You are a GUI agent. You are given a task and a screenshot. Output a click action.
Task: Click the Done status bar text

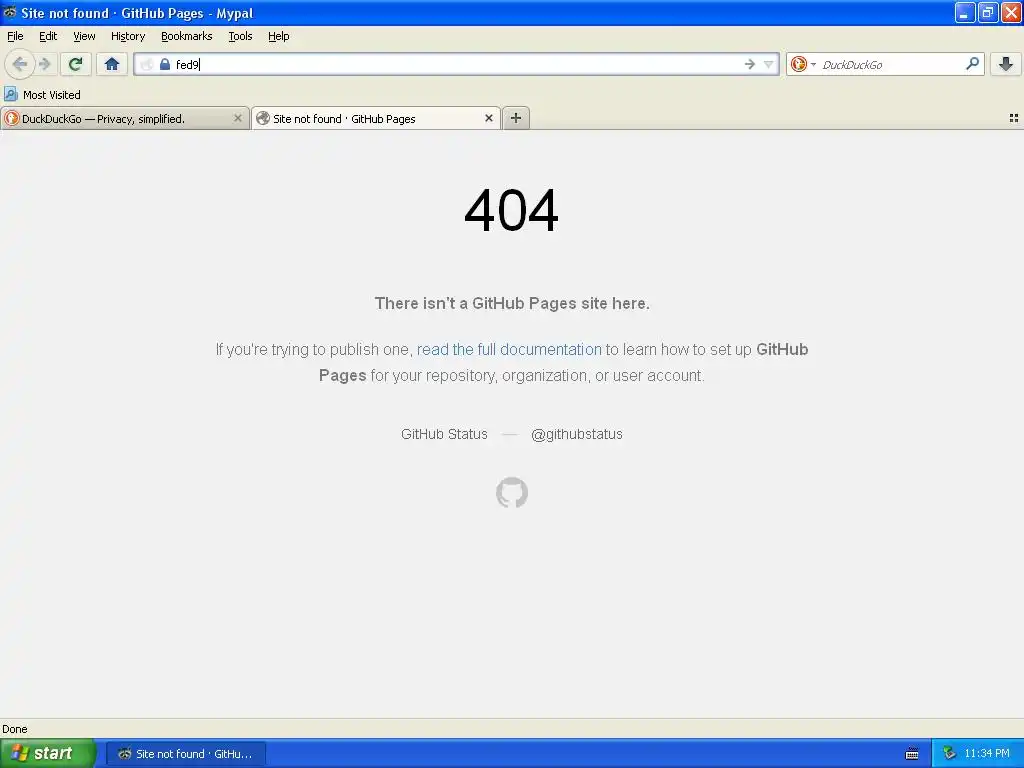[x=15, y=729]
